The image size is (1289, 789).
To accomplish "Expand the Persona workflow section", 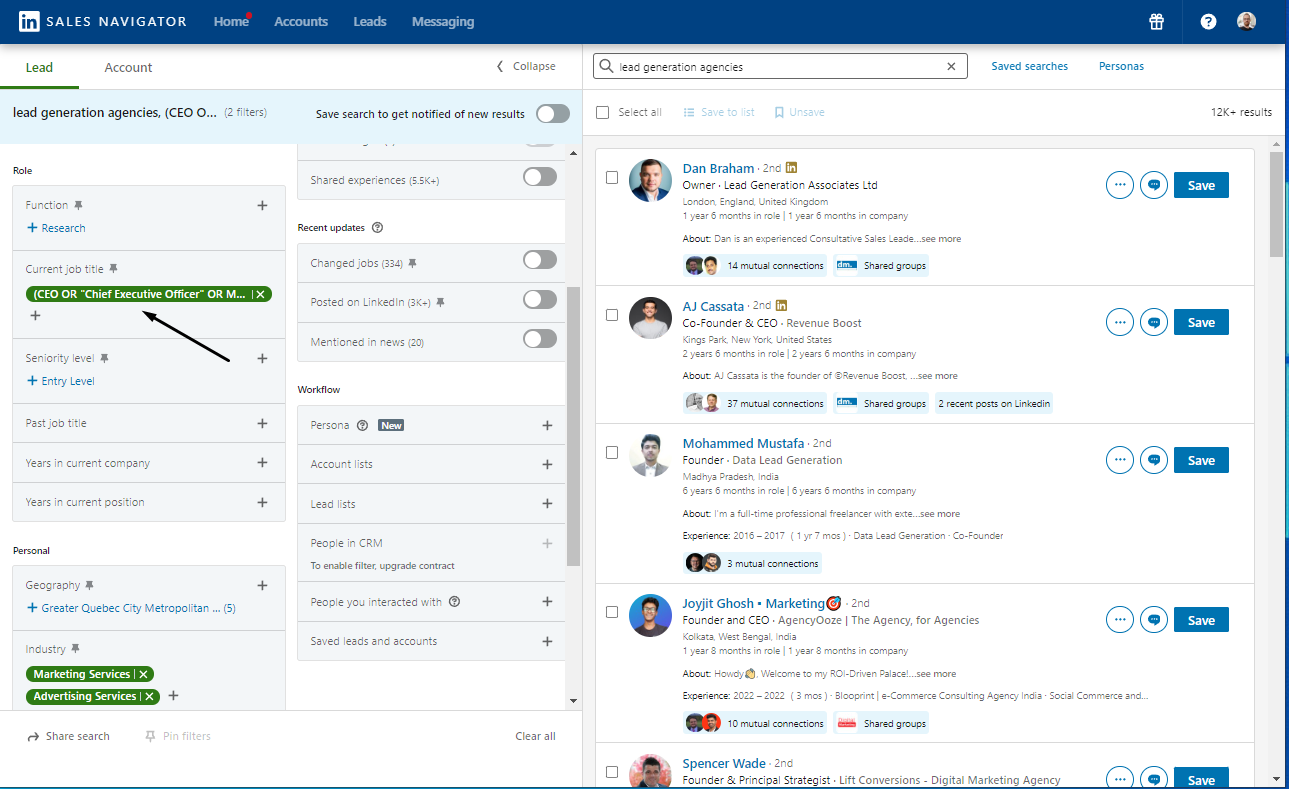I will 547,425.
